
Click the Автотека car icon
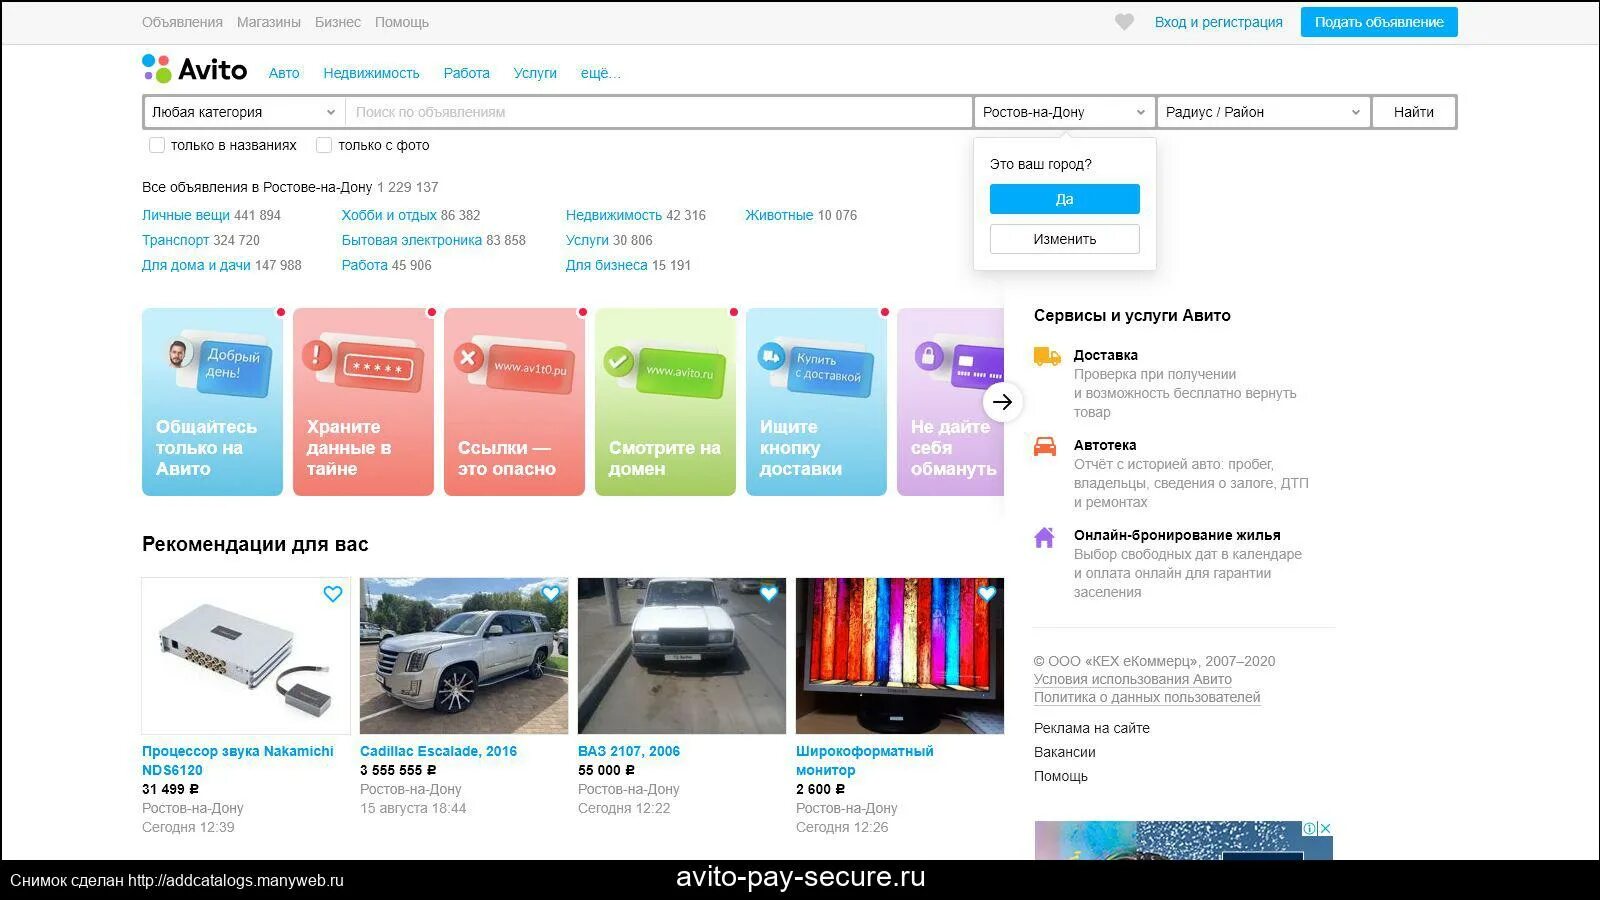click(1045, 446)
